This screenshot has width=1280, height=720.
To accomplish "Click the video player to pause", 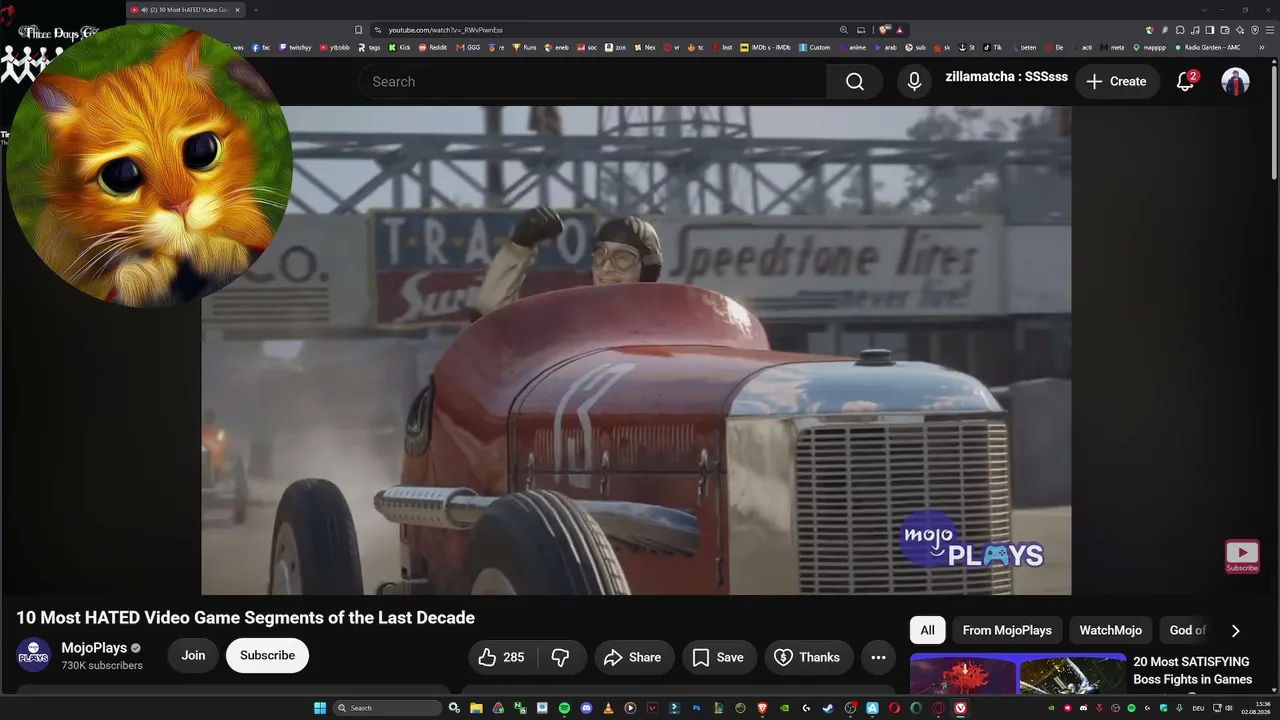I will 636,350.
